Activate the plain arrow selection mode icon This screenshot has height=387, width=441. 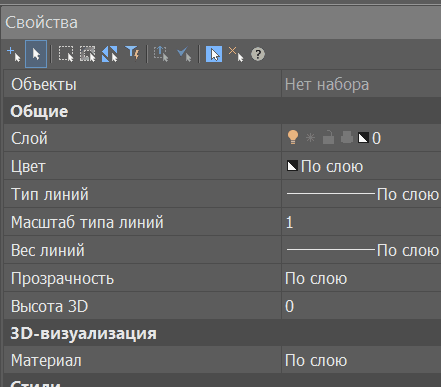coord(36,54)
